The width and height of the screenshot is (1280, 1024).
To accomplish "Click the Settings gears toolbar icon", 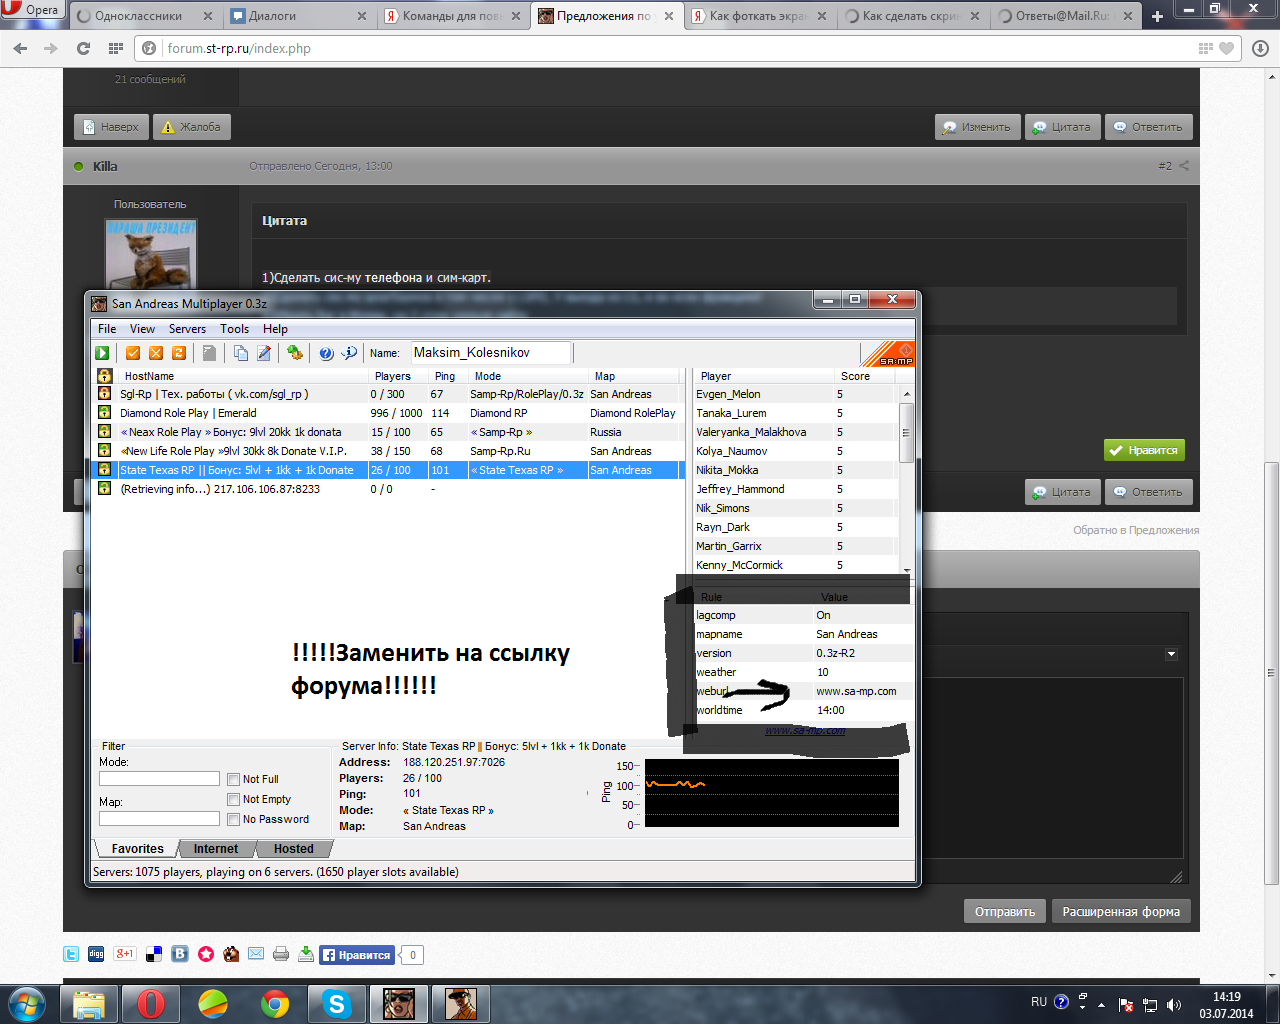I will [x=294, y=353].
